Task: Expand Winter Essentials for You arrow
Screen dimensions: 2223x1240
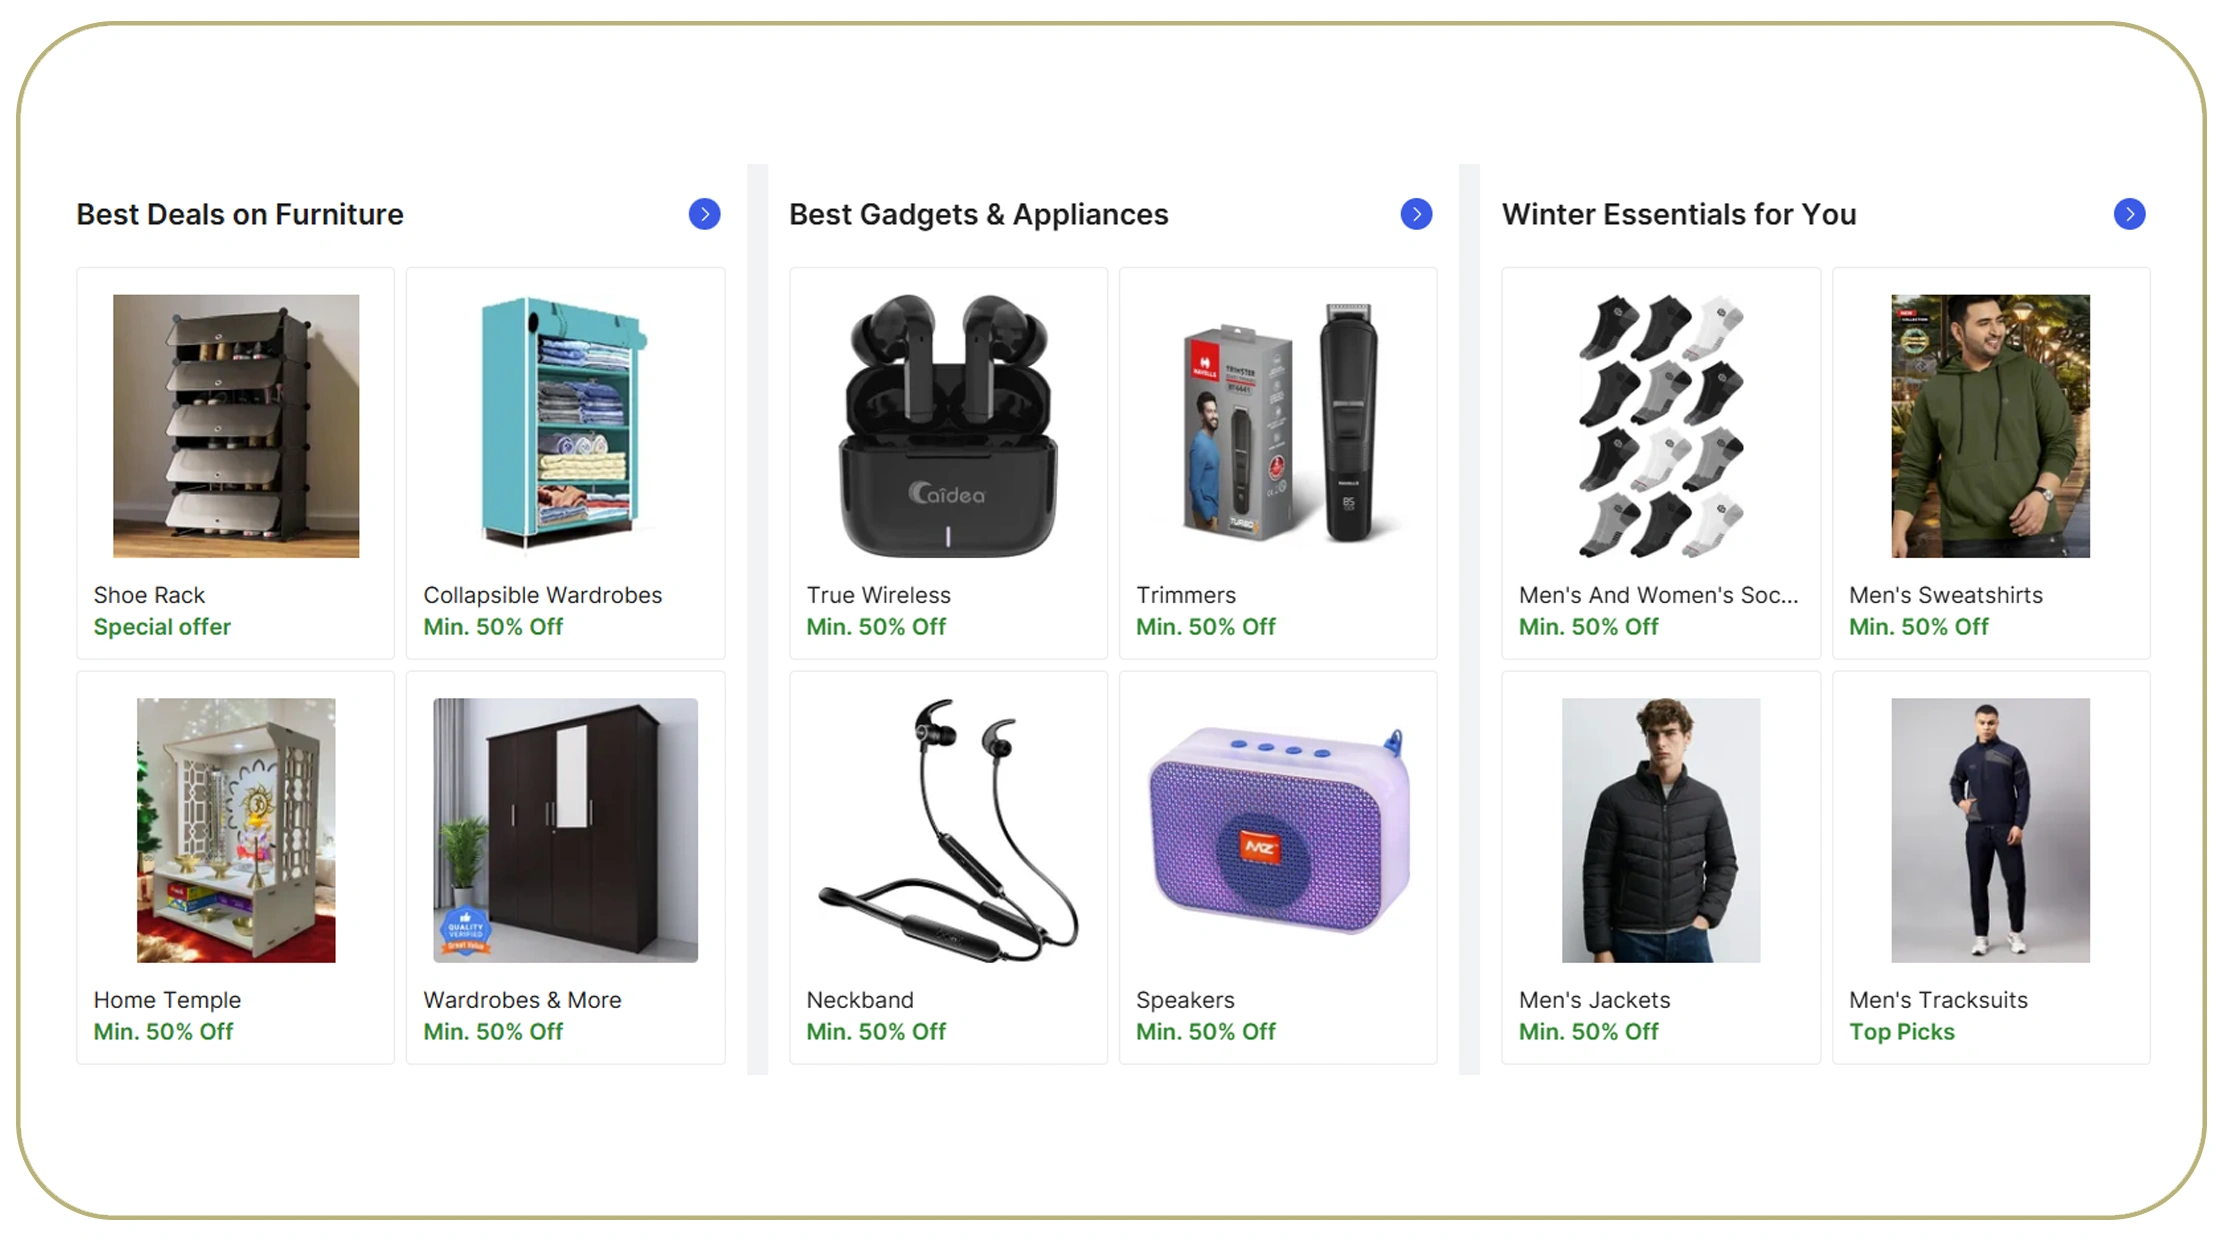Action: pyautogui.click(x=2129, y=214)
